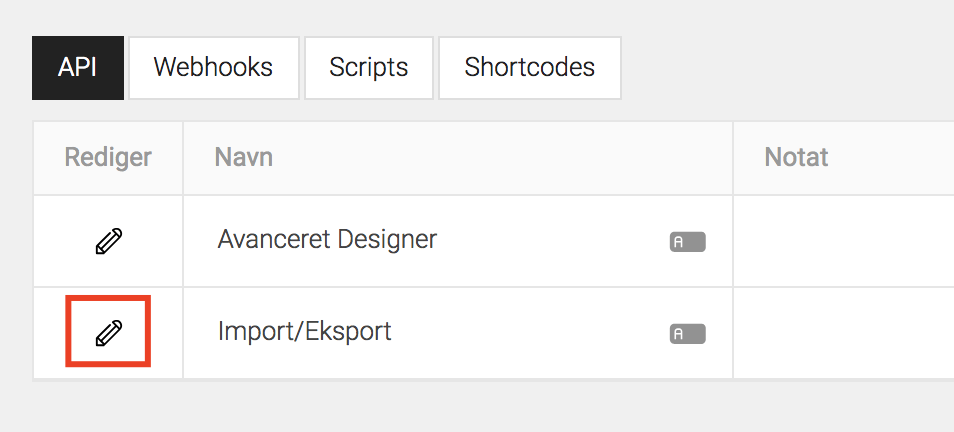Click empty space right of the Shortcodes tab
Image resolution: width=954 pixels, height=432 pixels.
coord(785,68)
